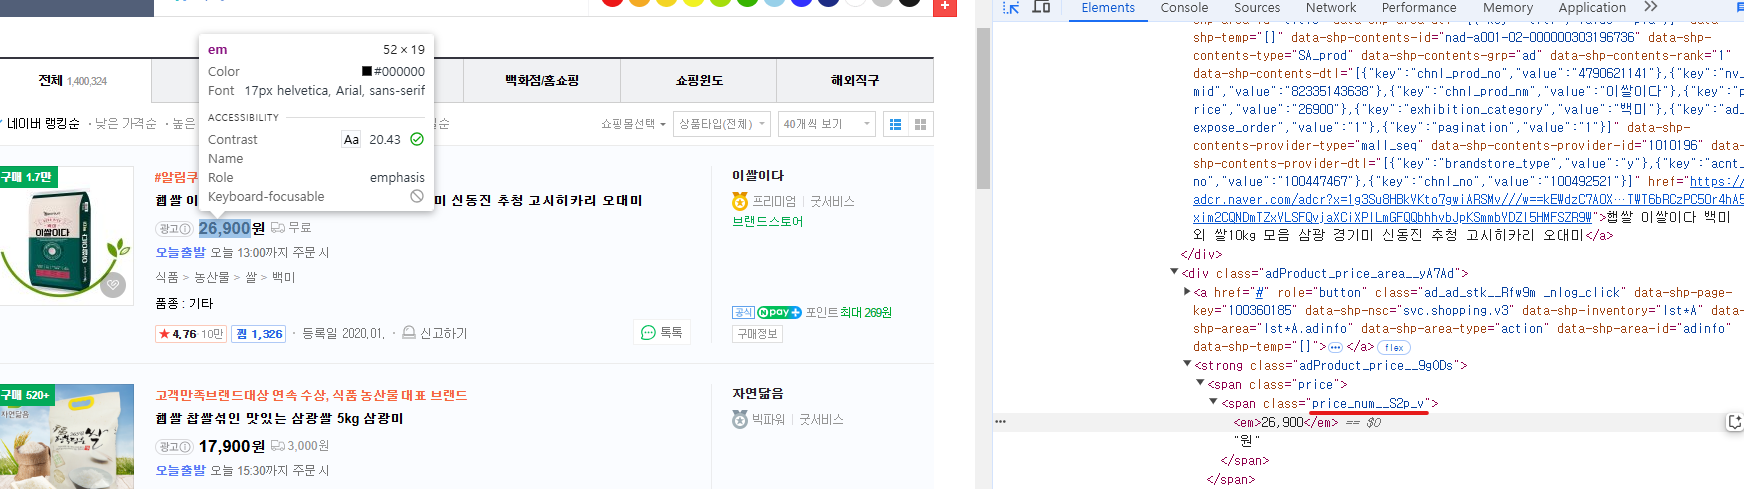
Task: Click the 식품 category breadcrumb
Action: 166,277
